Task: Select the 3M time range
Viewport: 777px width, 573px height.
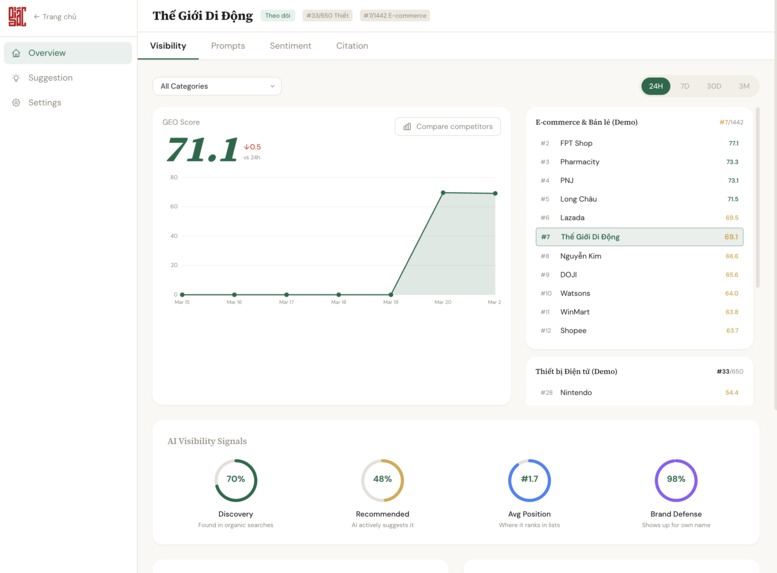Action: point(744,86)
